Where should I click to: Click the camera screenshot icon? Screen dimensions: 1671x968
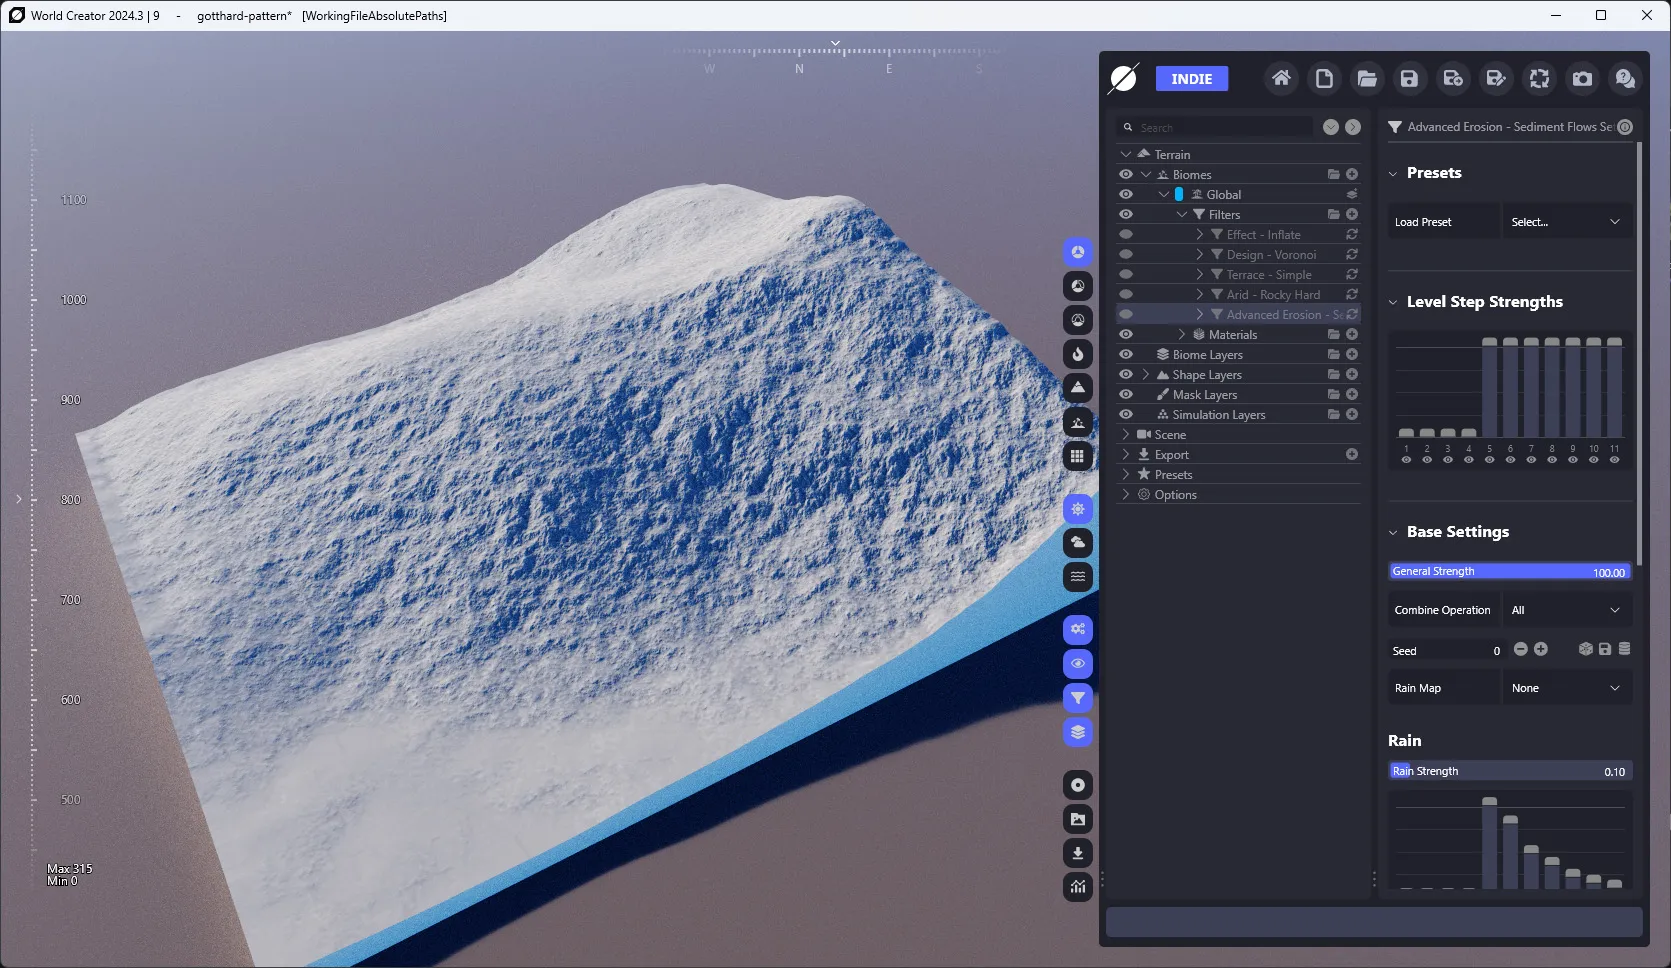(1582, 78)
